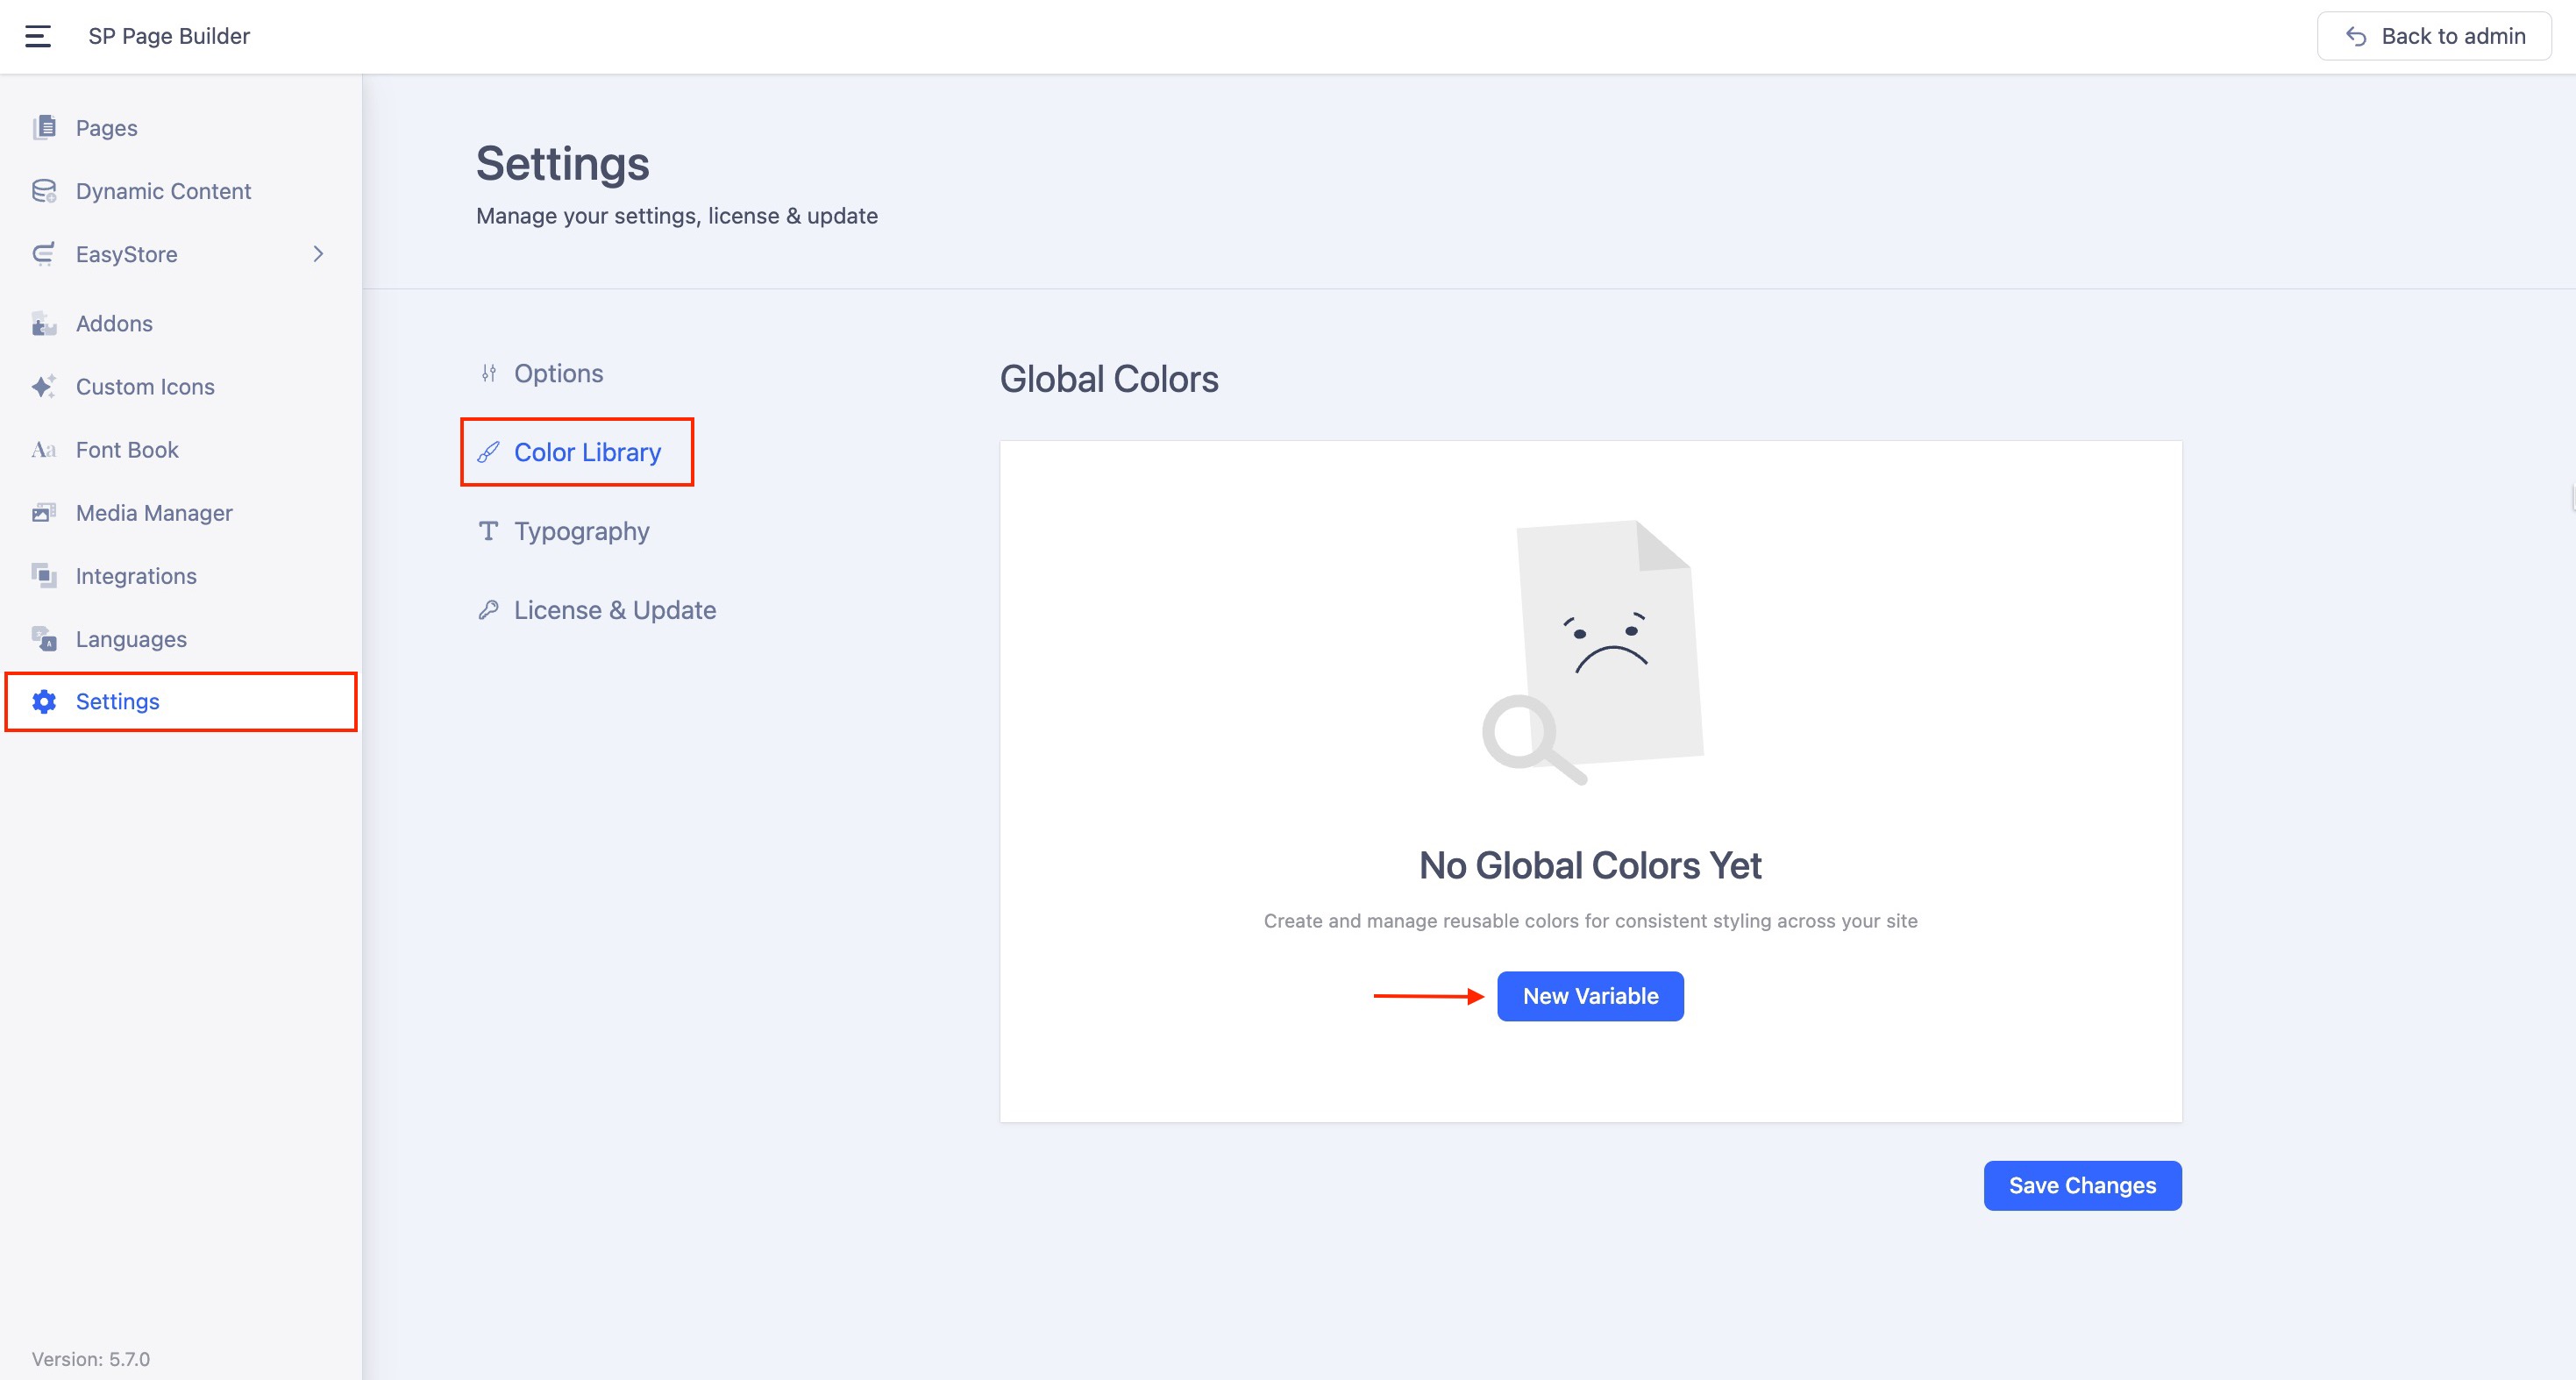Click the Addons puzzle icon
Viewport: 2576px width, 1380px height.
pos(44,324)
